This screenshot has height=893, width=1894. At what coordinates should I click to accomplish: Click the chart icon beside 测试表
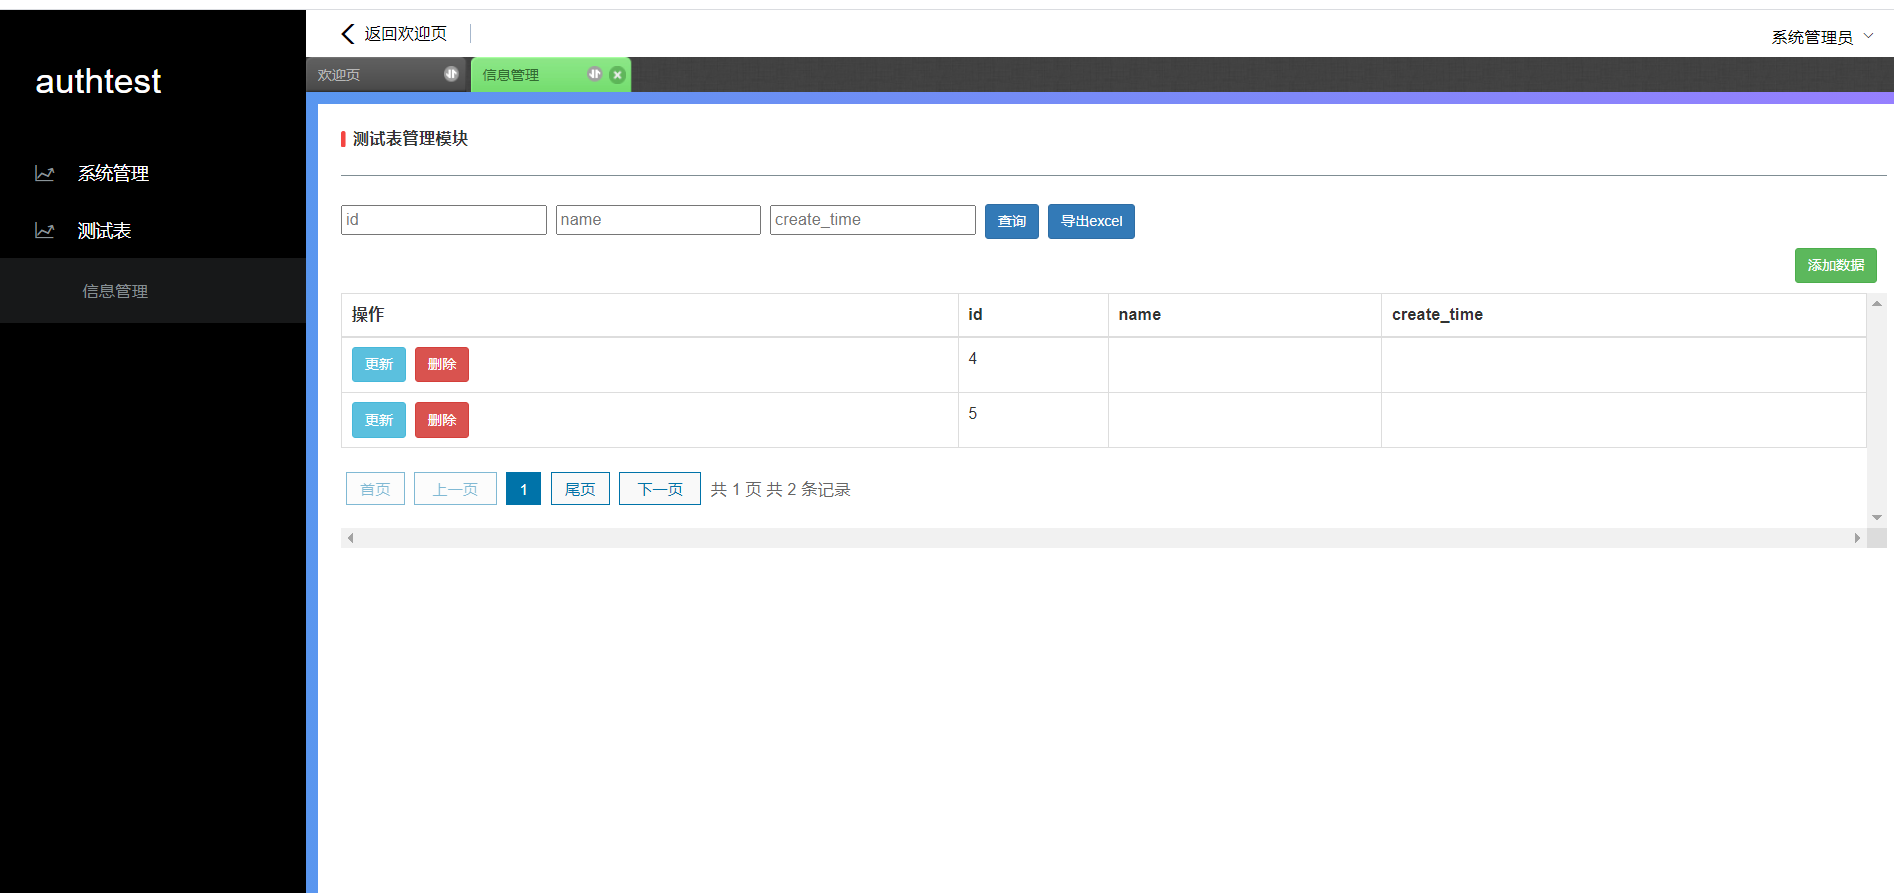point(45,230)
